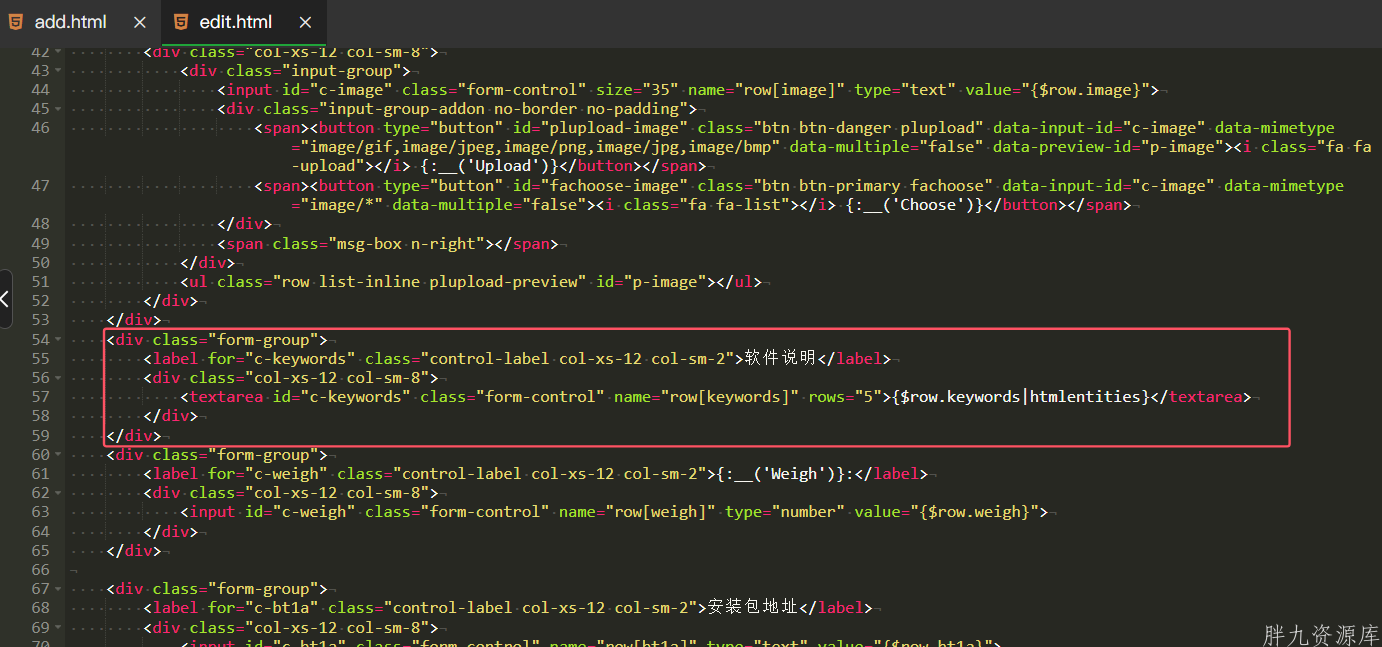Viewport: 1382px width, 647px height.
Task: Click the HTML5 icon on edit.html tab
Action: coord(181,22)
